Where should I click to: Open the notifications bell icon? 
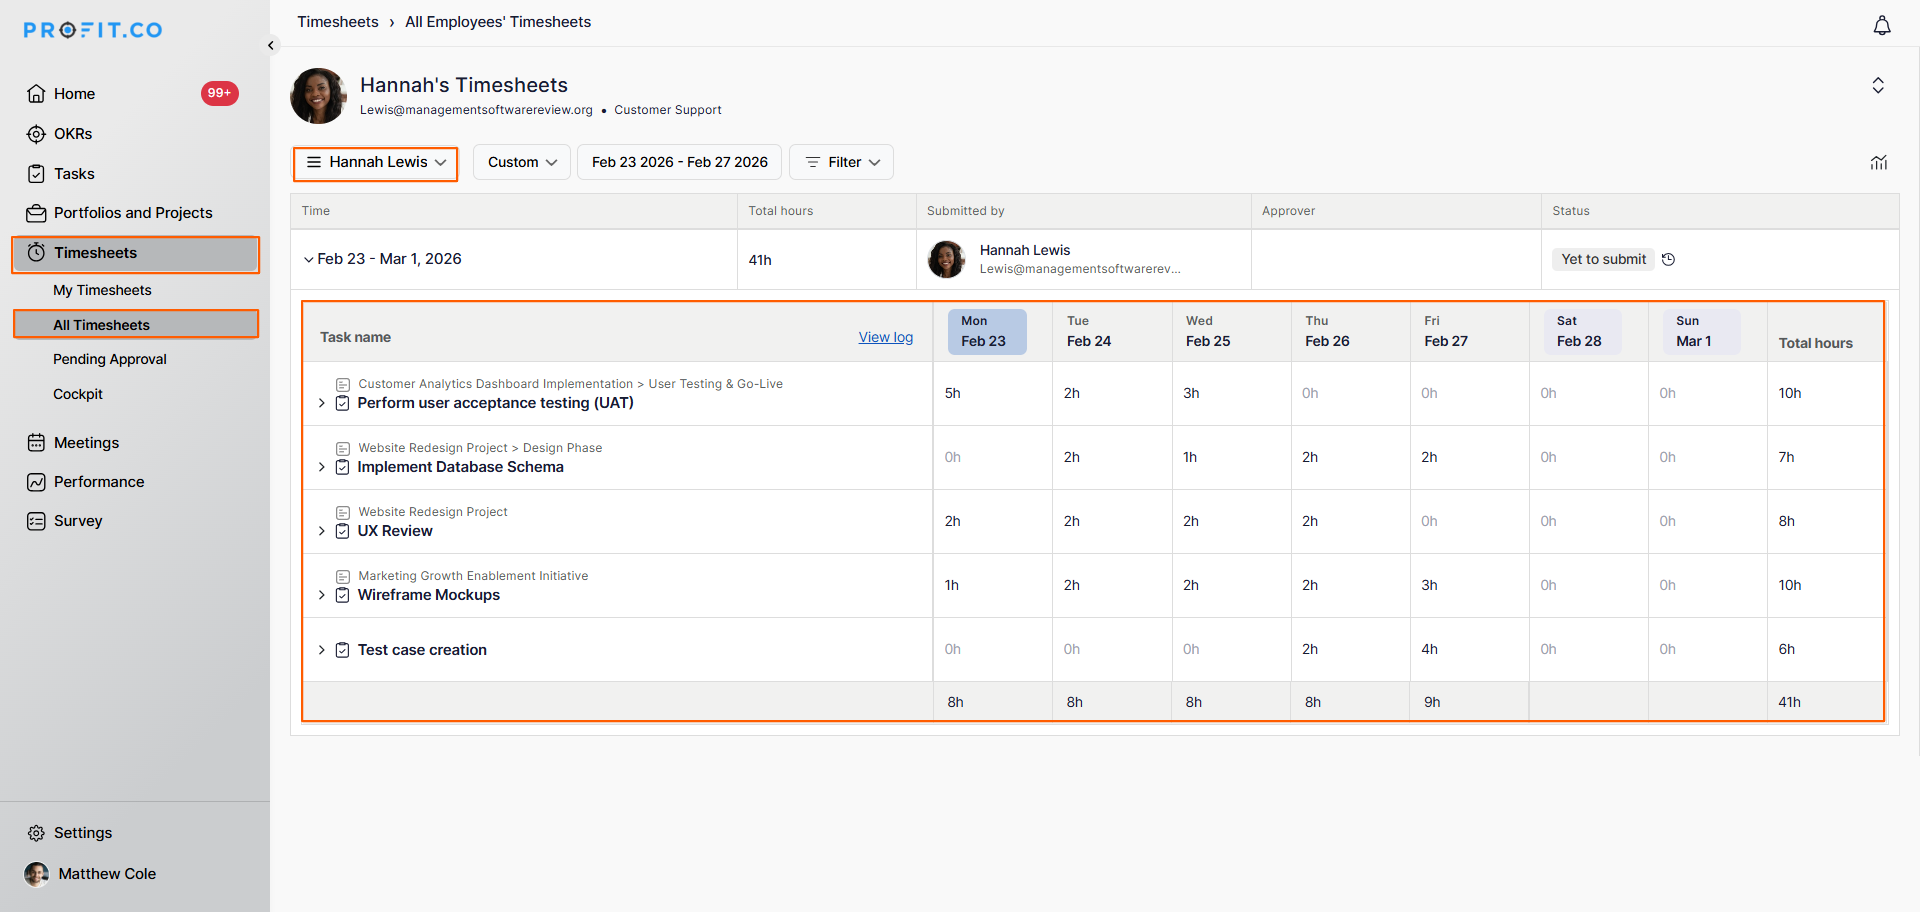(1881, 26)
